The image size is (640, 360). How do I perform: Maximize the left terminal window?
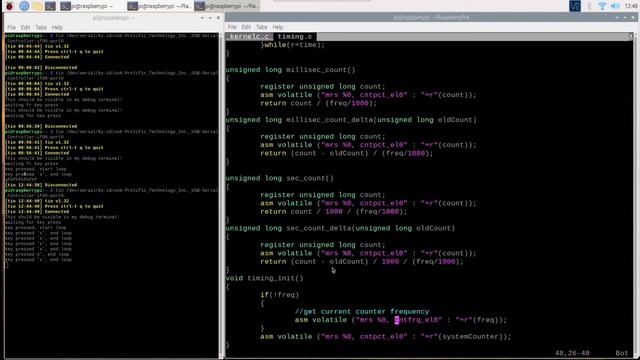click(x=210, y=18)
